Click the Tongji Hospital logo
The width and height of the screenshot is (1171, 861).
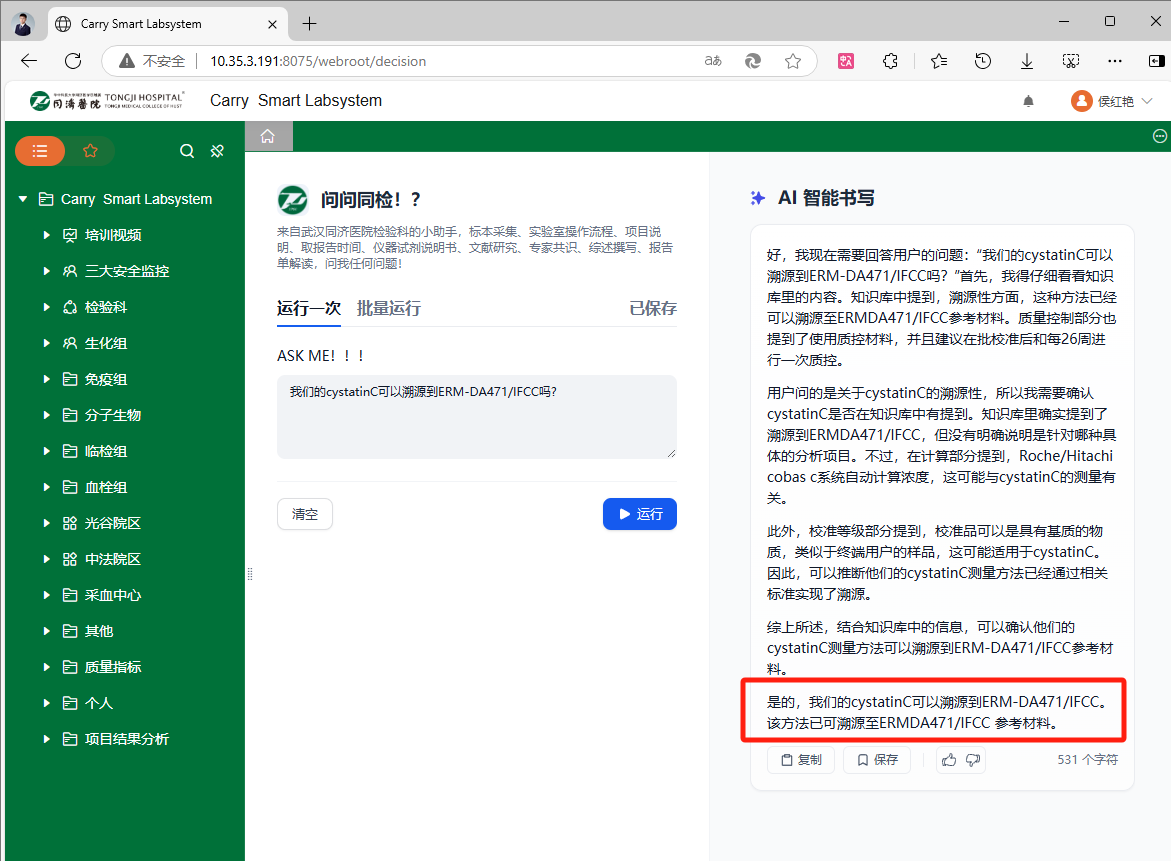pos(107,100)
